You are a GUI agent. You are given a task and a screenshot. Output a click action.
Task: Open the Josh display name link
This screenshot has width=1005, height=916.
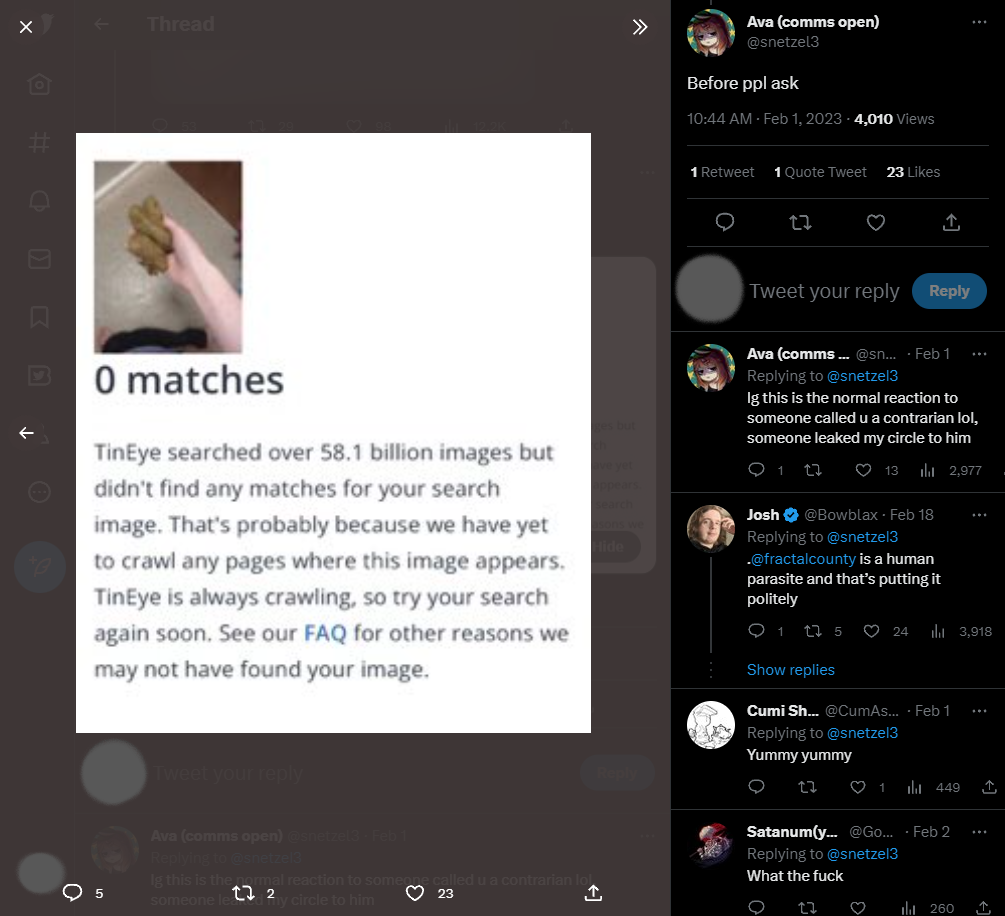(x=763, y=515)
